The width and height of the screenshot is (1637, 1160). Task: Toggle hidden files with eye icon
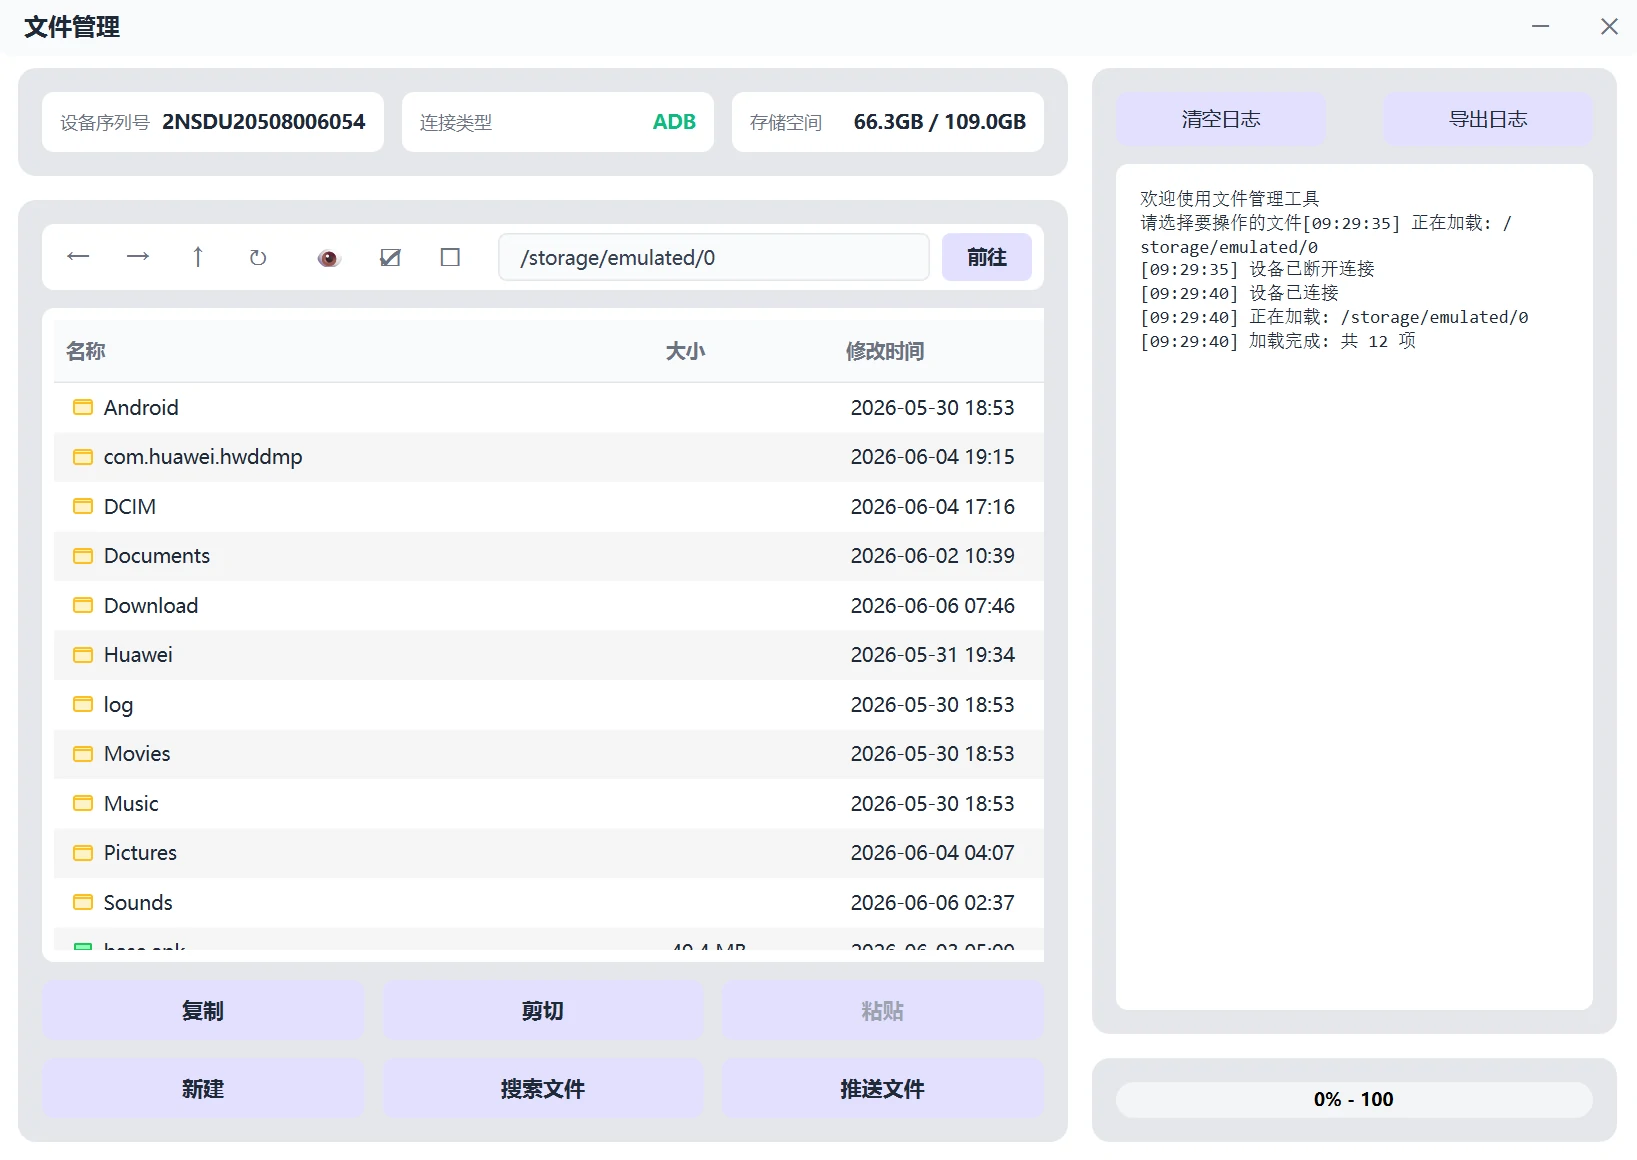(x=329, y=258)
